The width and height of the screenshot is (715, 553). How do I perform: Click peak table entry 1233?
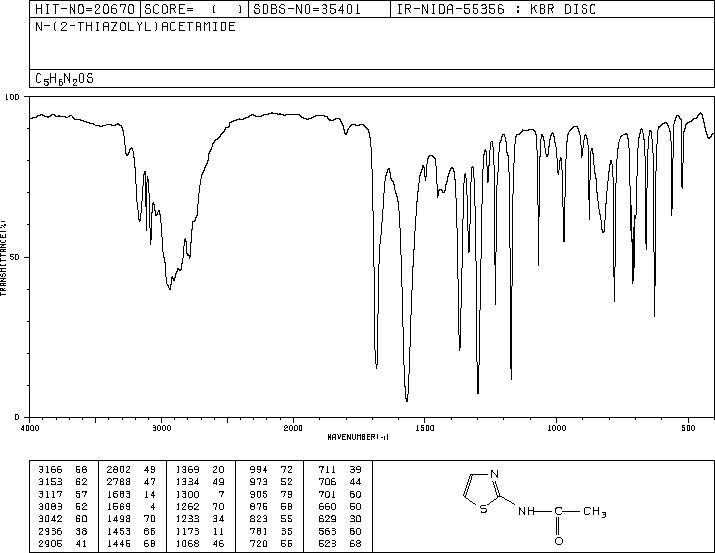click(x=187, y=519)
